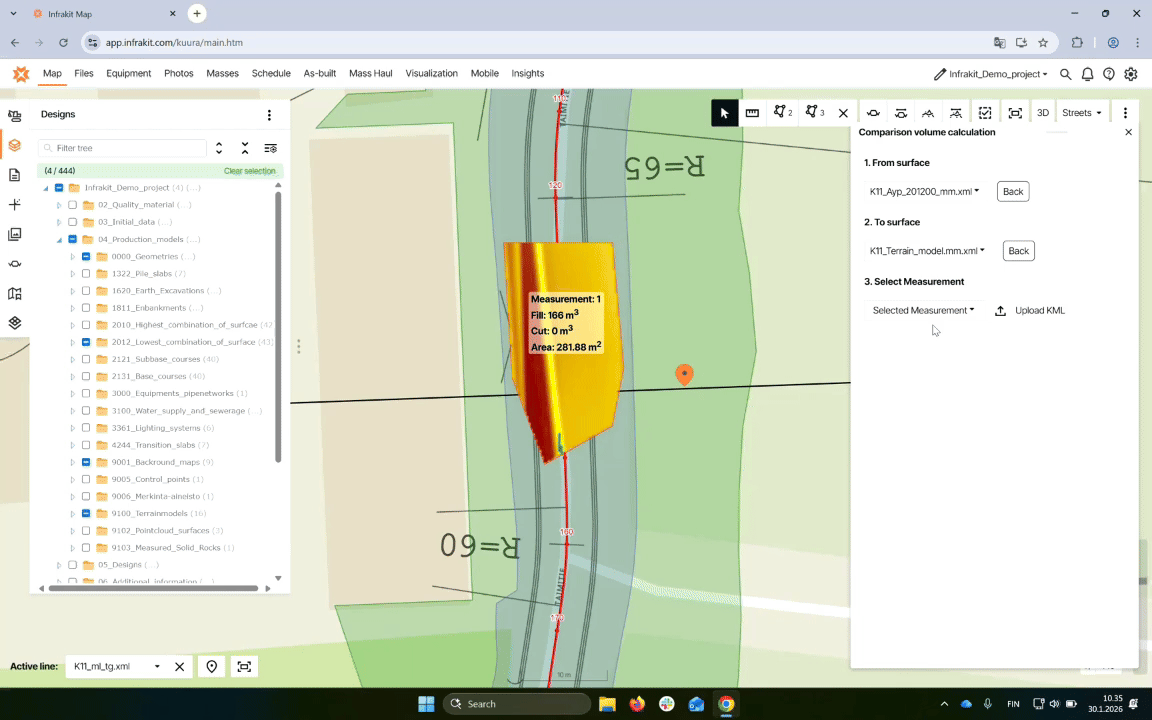Activate the arrow pointer selection tool
1152x720 pixels.
click(x=725, y=113)
